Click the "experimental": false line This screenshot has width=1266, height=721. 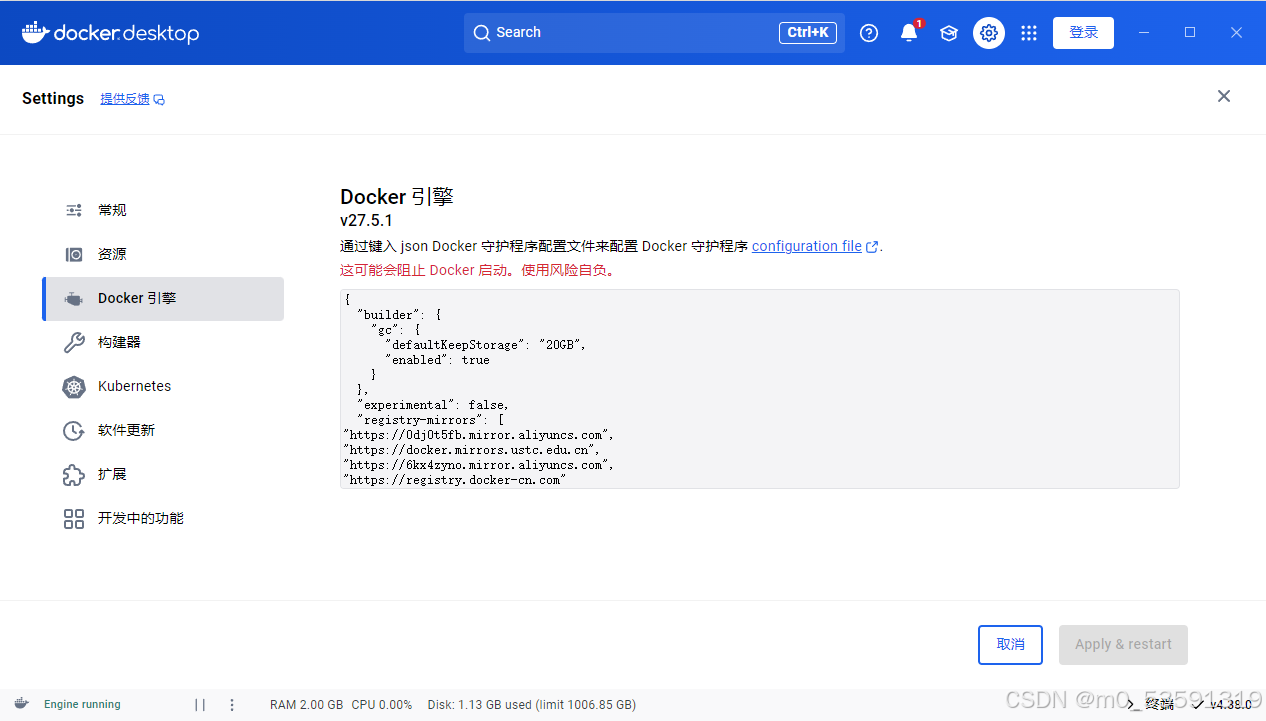tap(433, 405)
